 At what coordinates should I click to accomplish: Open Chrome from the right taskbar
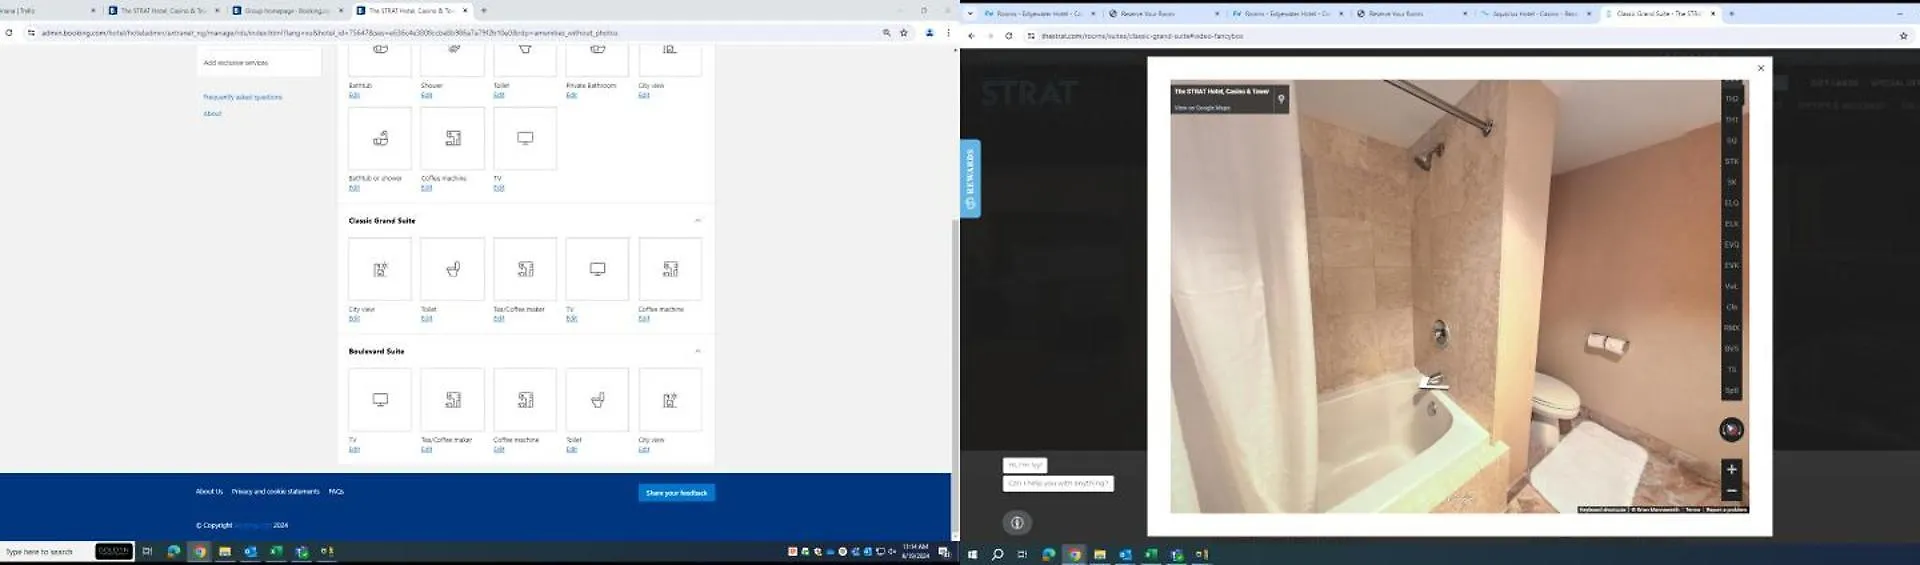[x=1074, y=554]
